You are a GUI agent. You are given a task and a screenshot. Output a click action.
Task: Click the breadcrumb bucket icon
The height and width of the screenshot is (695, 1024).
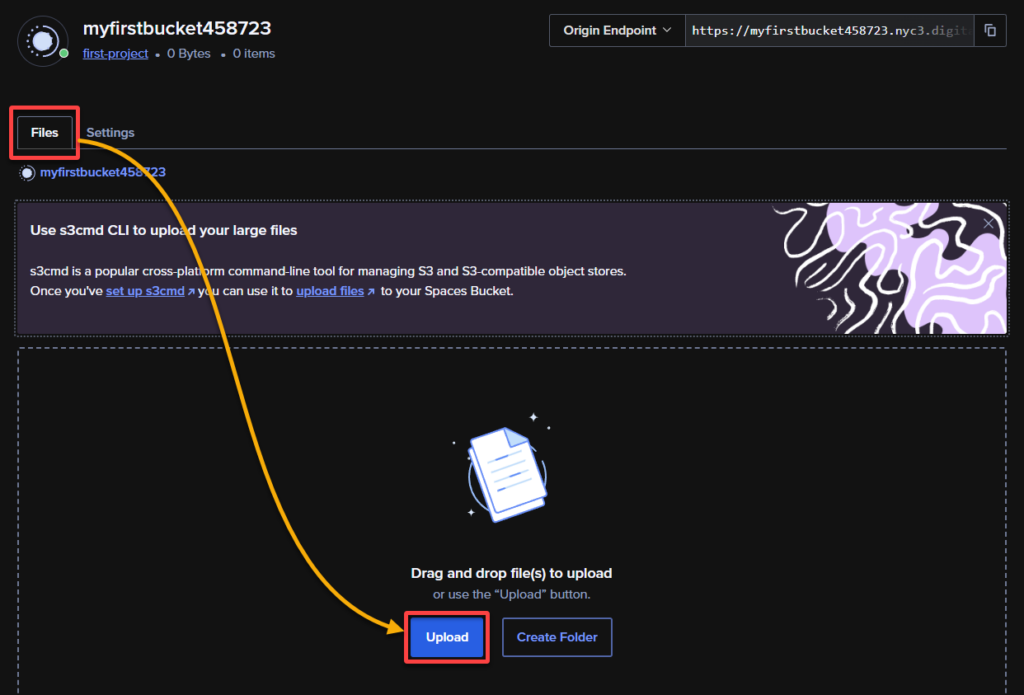(x=27, y=173)
